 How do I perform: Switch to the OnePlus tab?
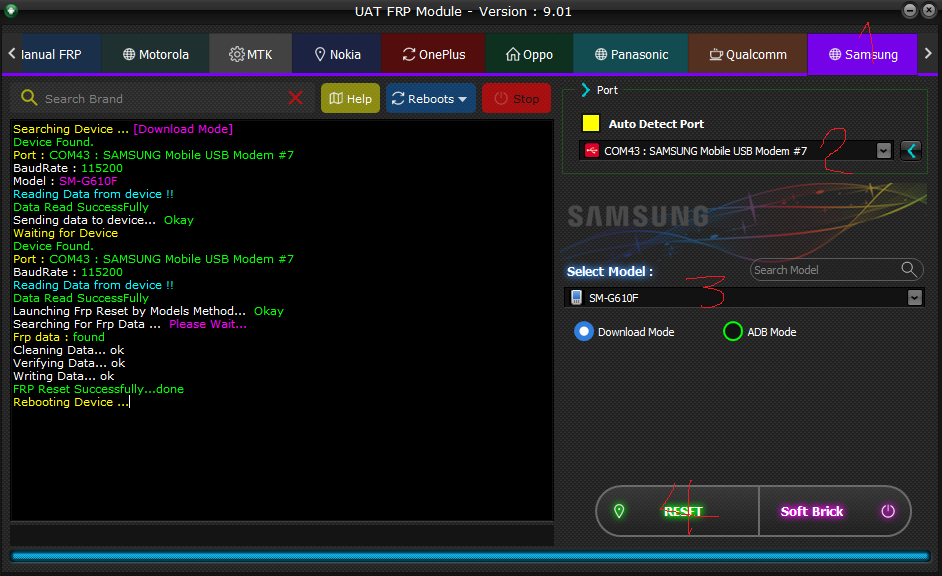point(433,54)
